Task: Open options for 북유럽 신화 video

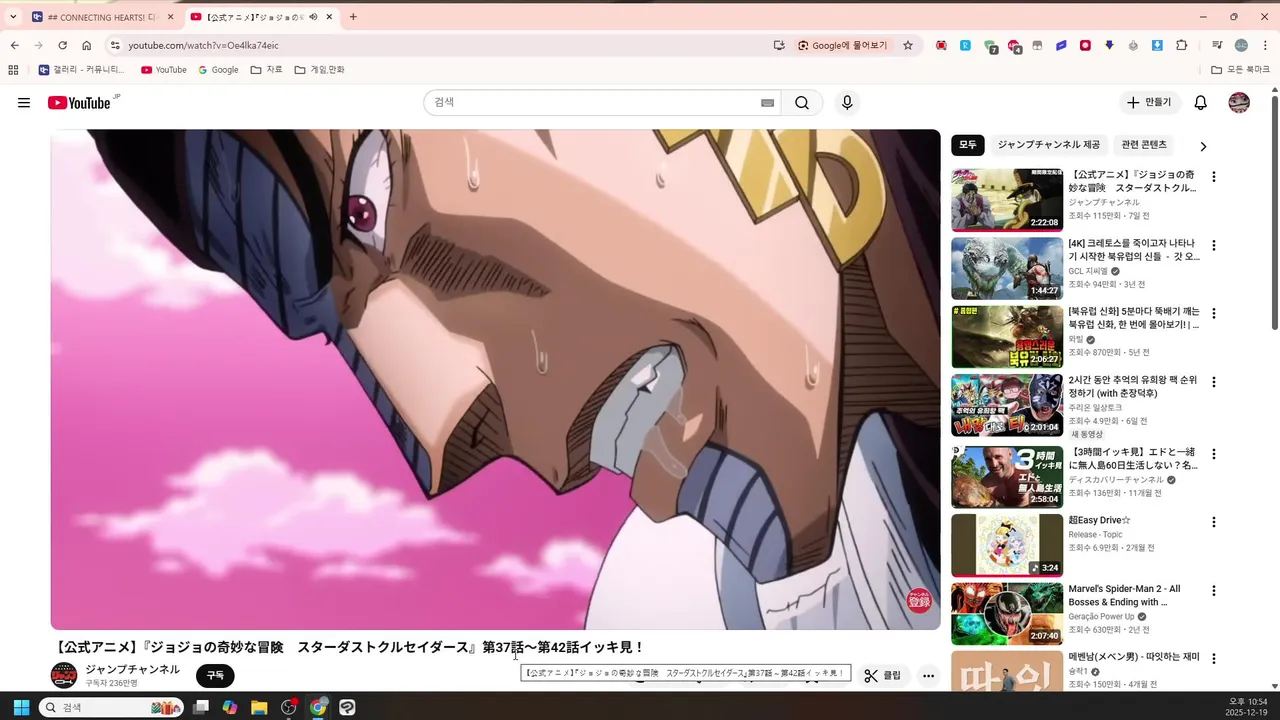Action: pos(1214,313)
